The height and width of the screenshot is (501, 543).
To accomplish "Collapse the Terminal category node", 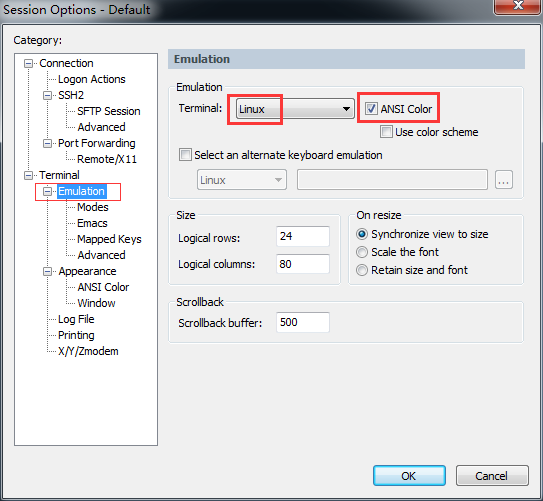I will tap(28, 175).
